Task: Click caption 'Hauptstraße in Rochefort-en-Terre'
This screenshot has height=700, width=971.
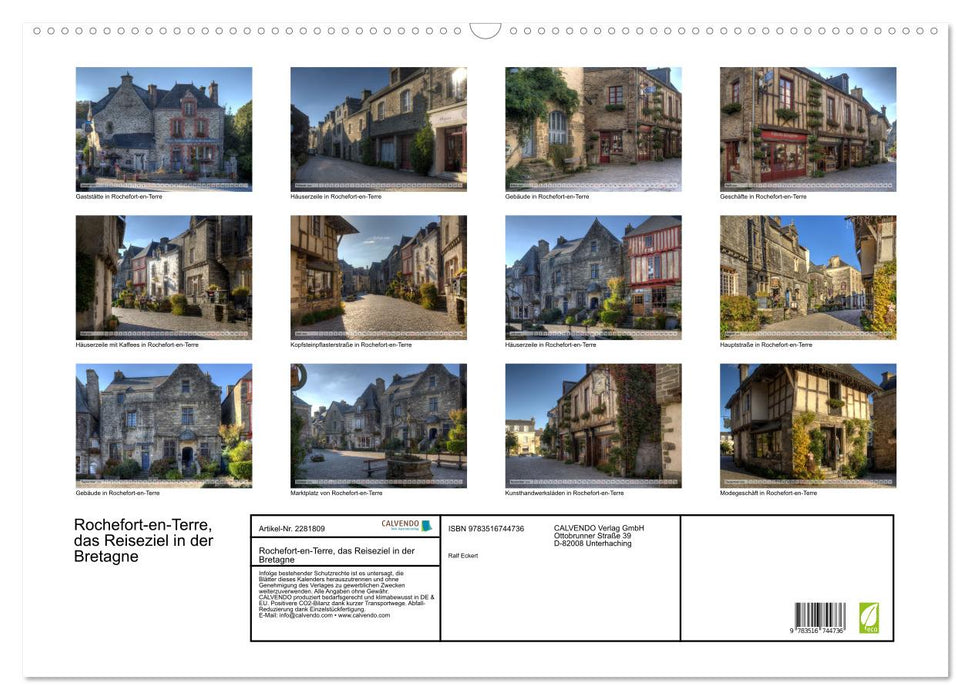Action: (766, 344)
